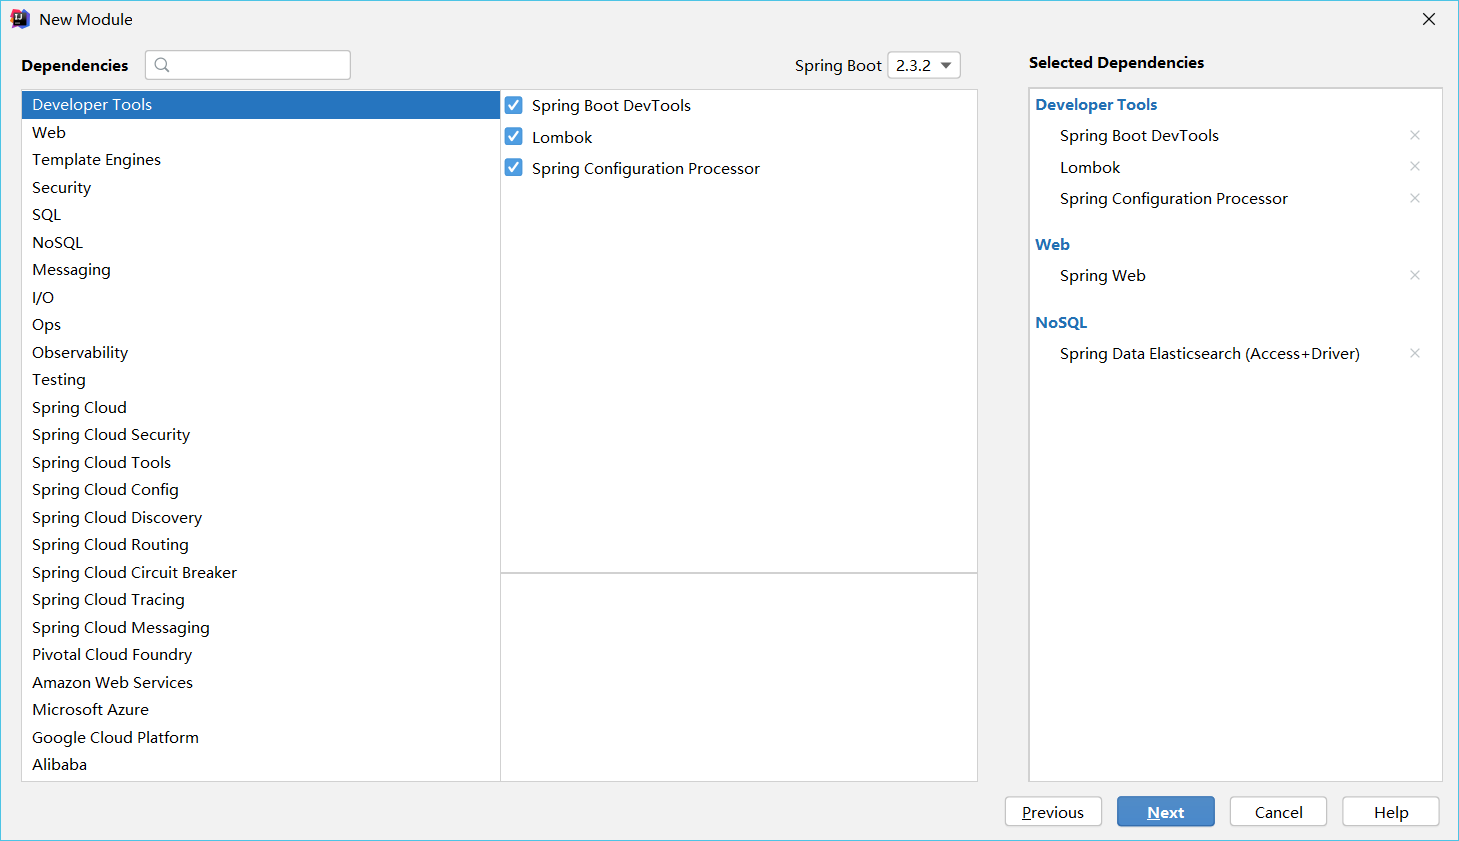Select Spring Boot DevTools in Selected Dependencies

pyautogui.click(x=1139, y=135)
